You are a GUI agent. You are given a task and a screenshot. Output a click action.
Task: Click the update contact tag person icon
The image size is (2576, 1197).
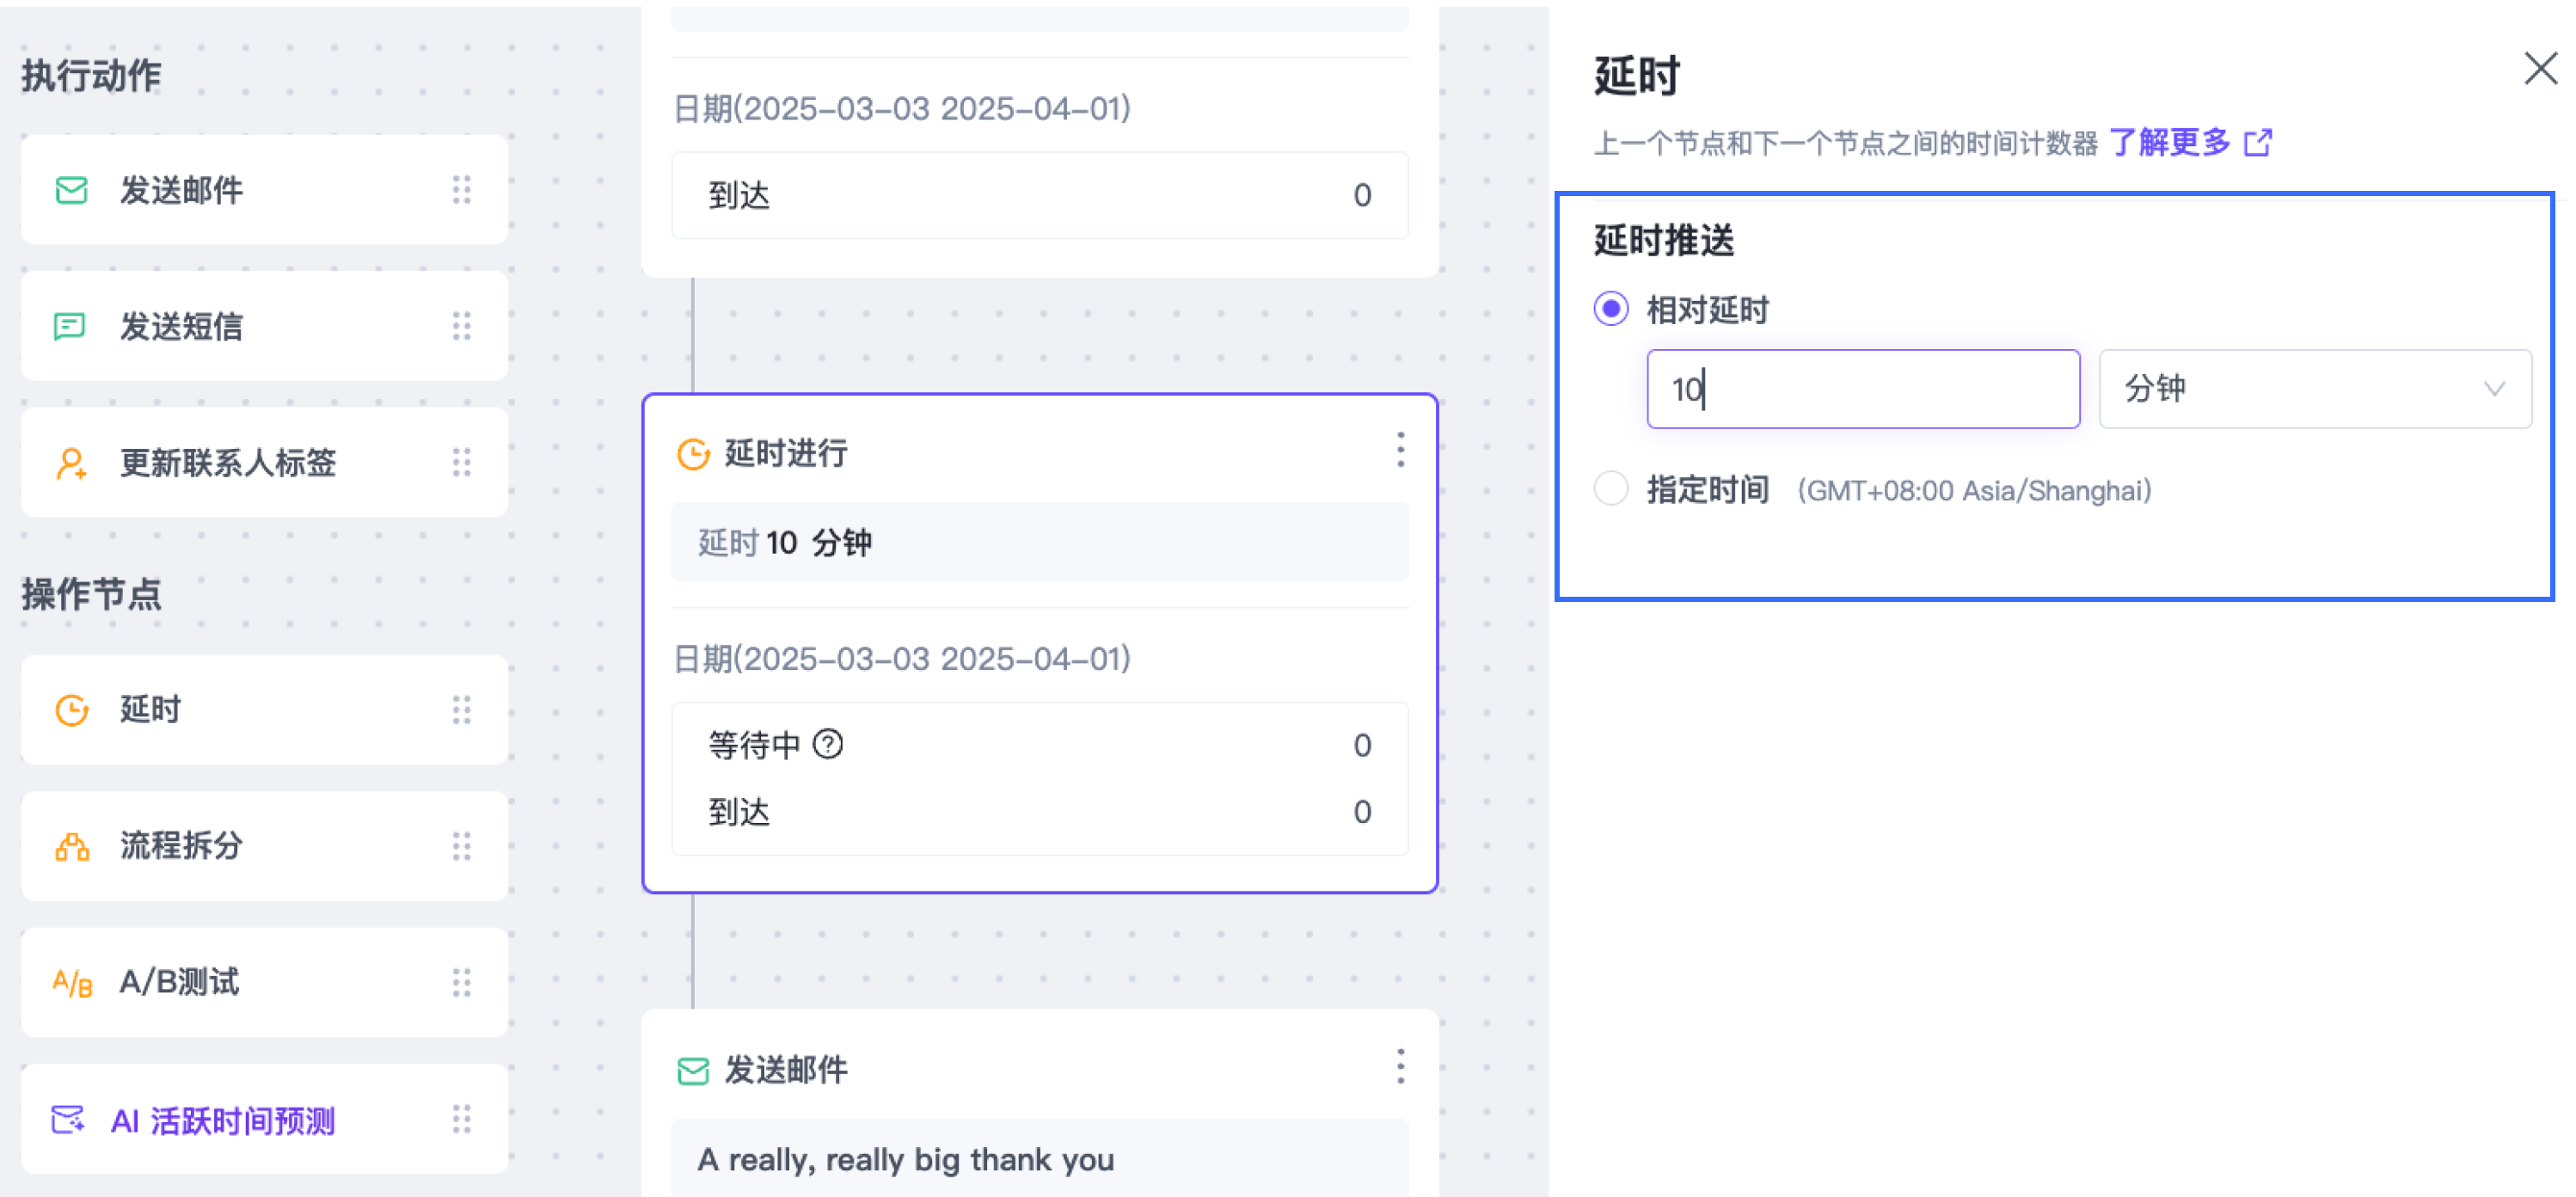tap(70, 463)
